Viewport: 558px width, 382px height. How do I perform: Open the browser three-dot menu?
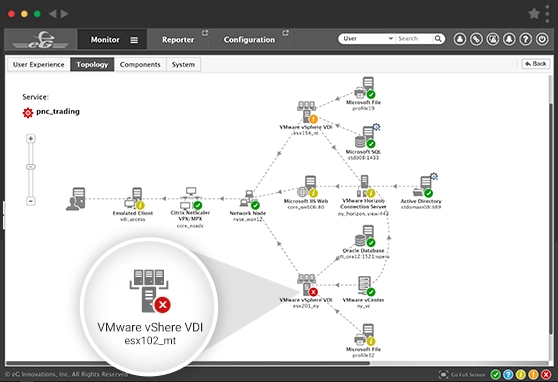547,14
